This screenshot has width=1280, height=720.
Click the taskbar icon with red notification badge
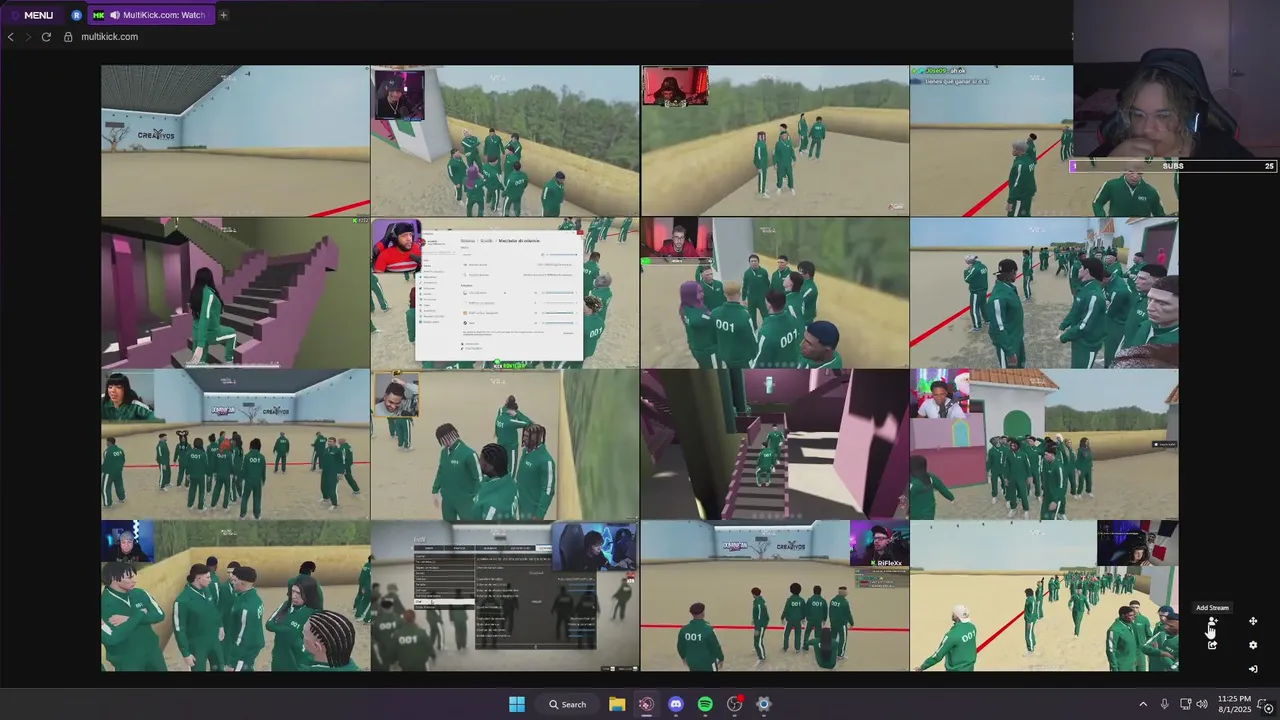(x=735, y=704)
